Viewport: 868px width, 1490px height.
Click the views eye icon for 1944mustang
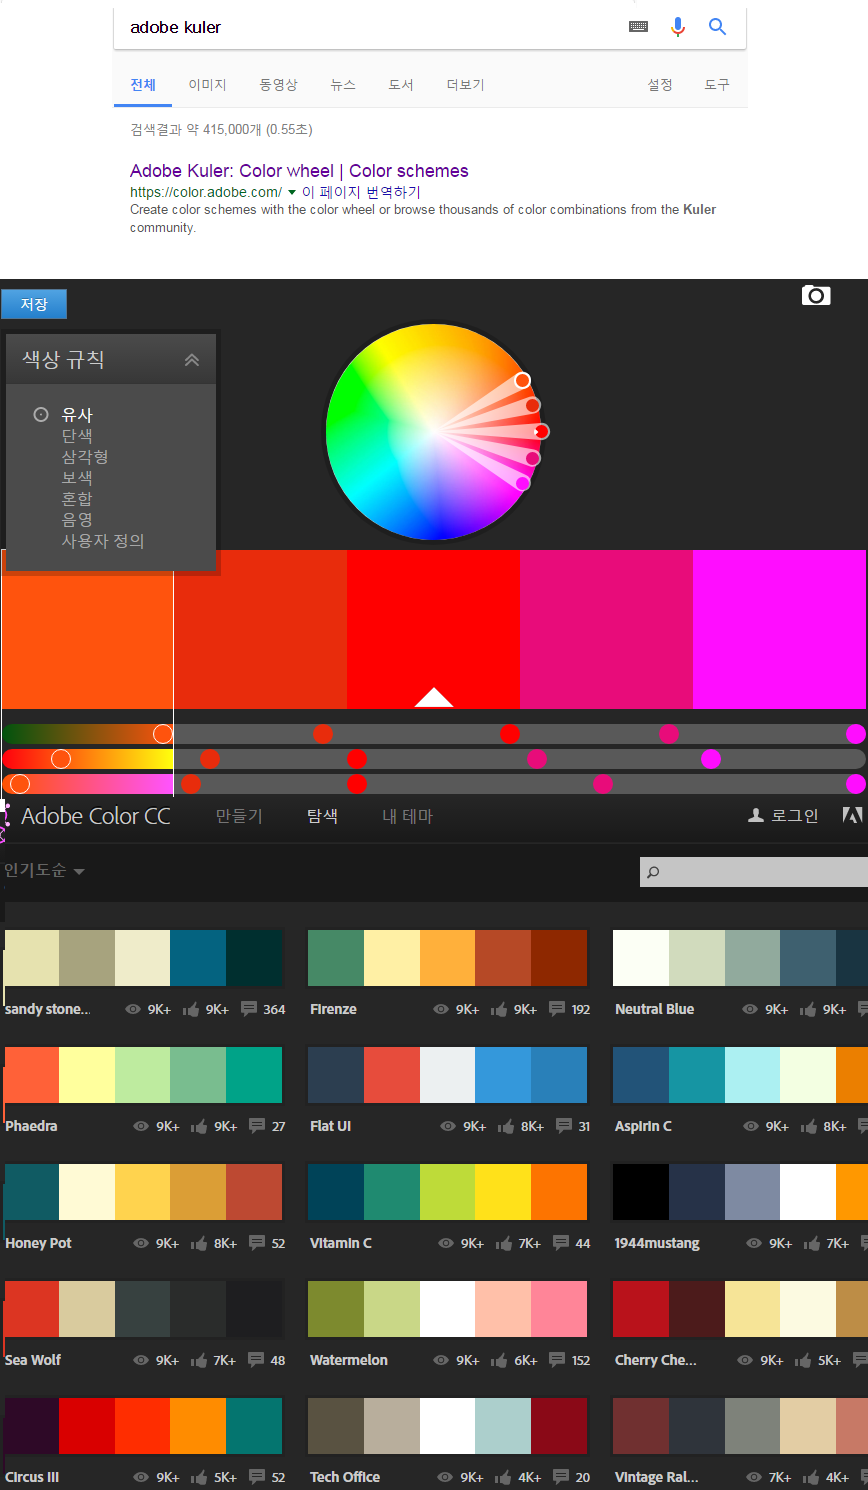(x=754, y=1243)
